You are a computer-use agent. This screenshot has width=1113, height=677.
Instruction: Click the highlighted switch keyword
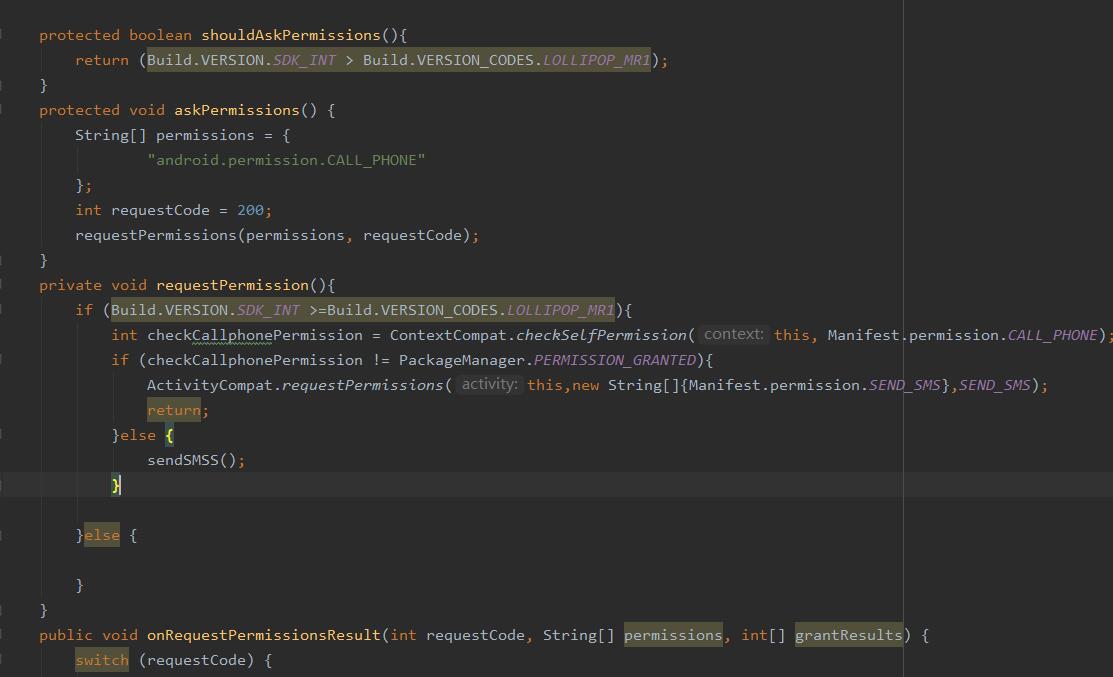[x=102, y=660]
